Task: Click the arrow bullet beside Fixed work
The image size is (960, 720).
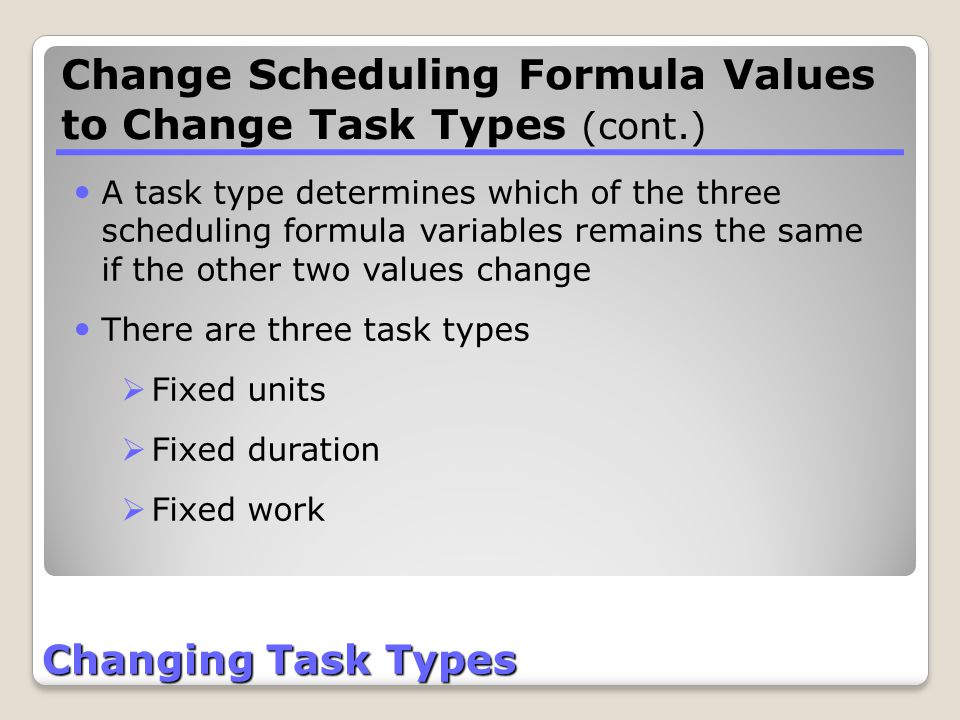Action: click(x=133, y=509)
